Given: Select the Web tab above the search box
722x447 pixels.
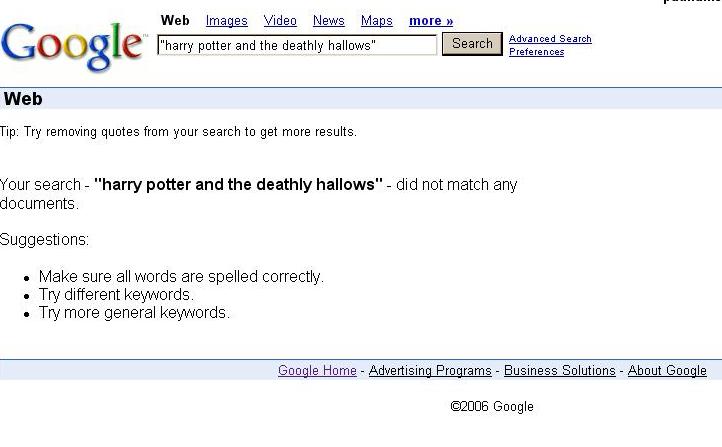Looking at the screenshot, I should click(175, 20).
